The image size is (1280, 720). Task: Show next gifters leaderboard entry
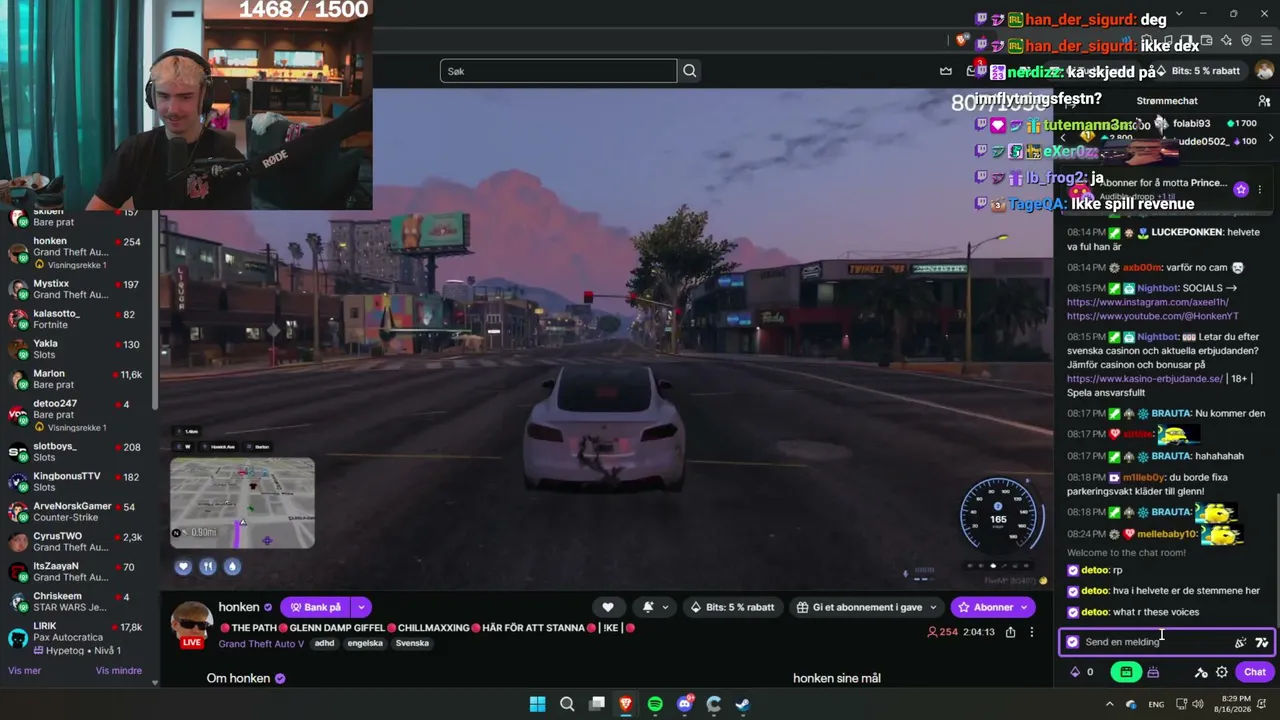pos(1271,137)
